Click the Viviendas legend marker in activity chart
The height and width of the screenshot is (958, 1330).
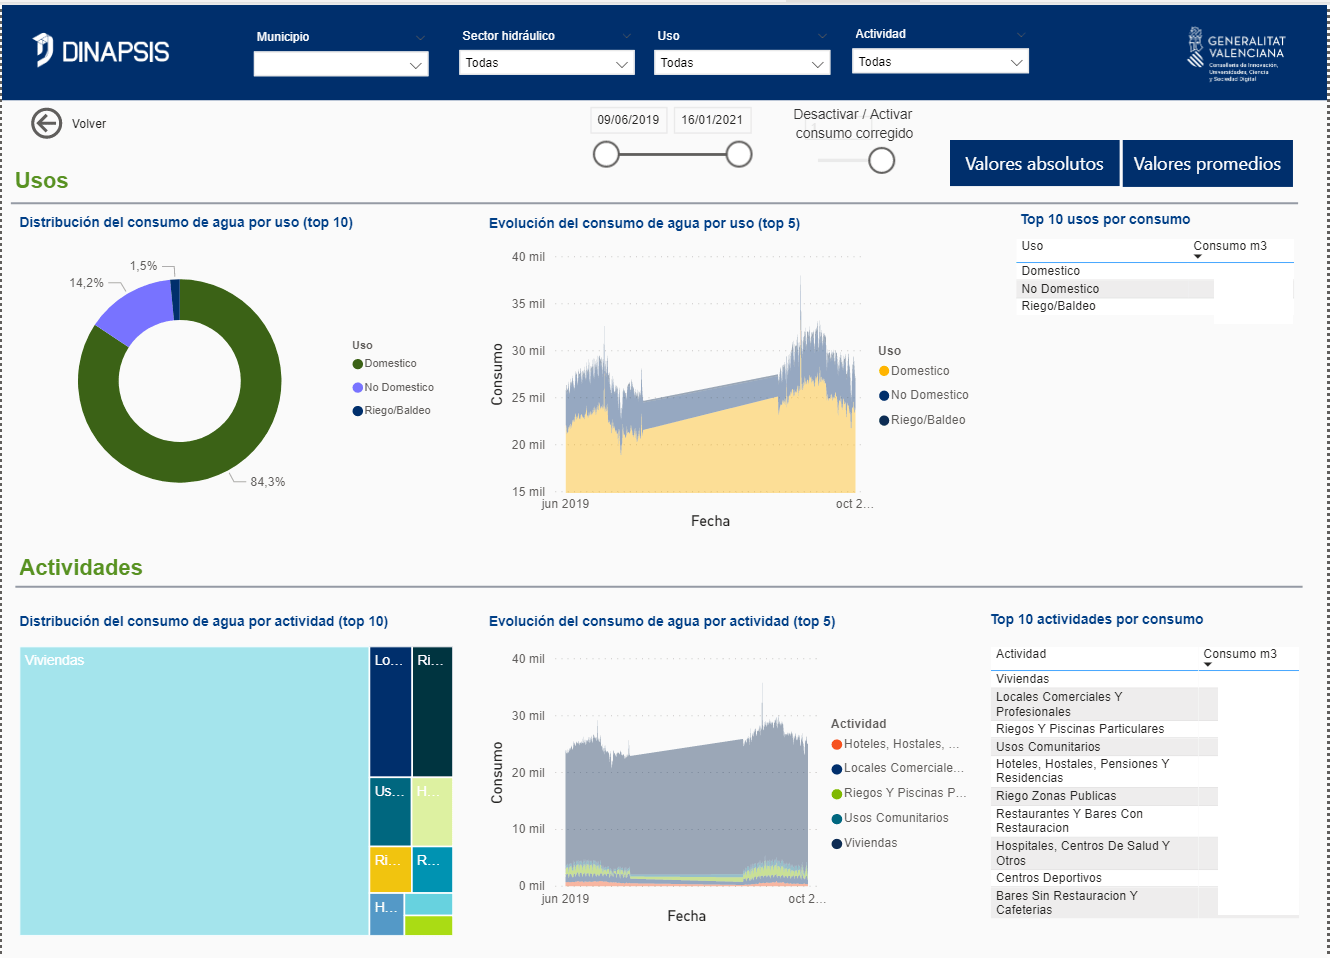point(836,844)
